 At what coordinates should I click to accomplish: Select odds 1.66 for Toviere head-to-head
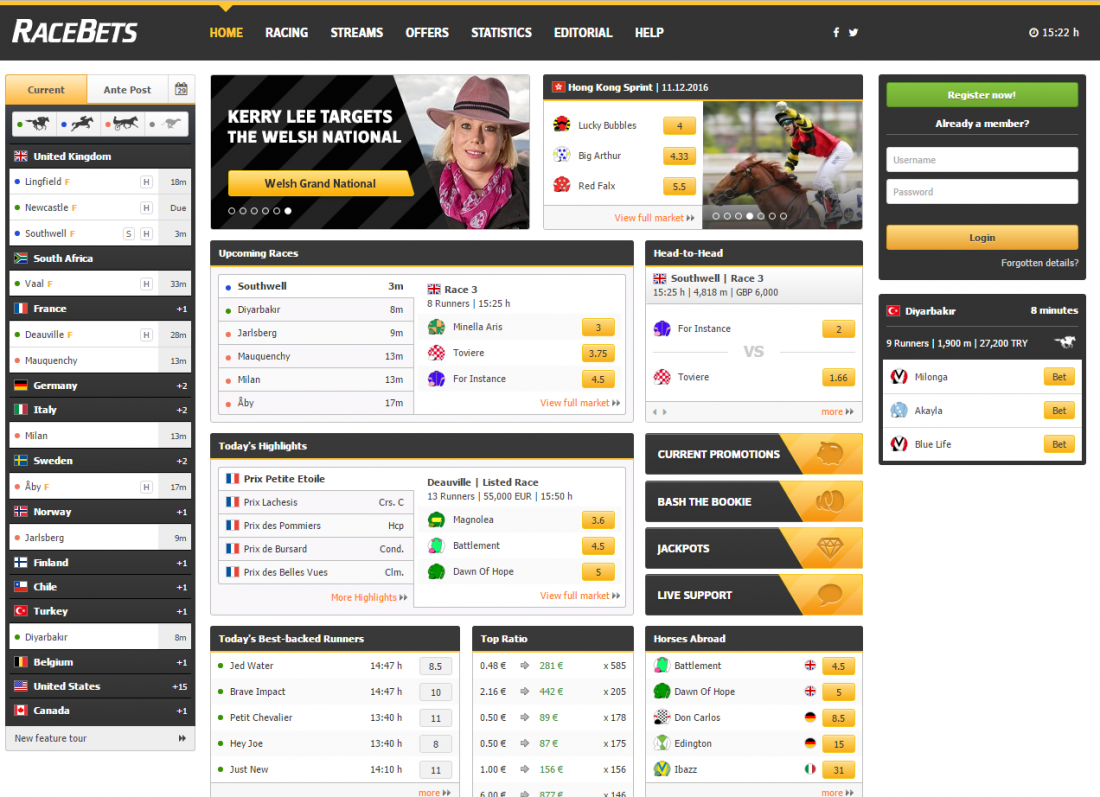point(838,377)
